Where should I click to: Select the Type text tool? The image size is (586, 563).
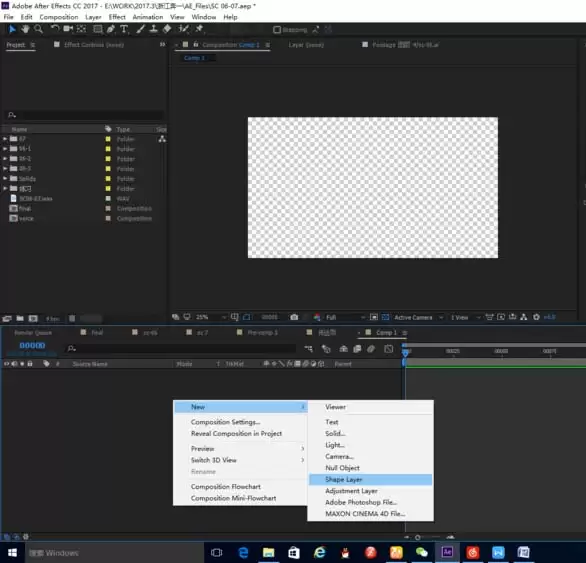pos(124,29)
